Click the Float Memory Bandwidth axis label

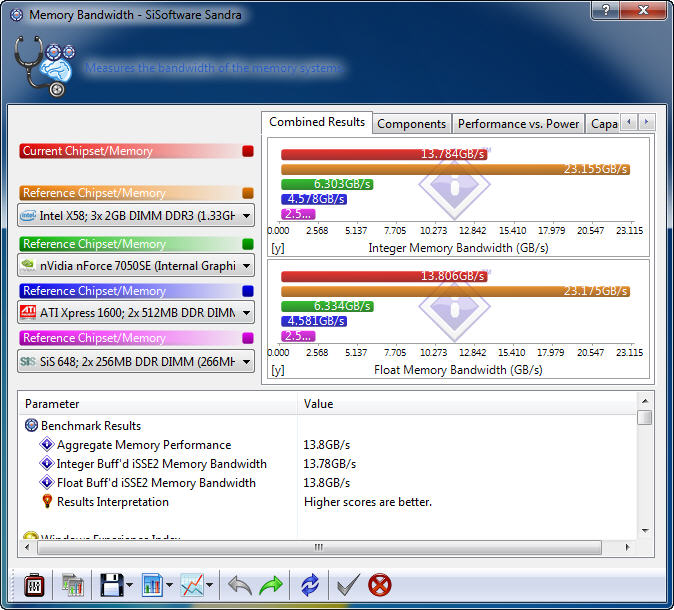tap(458, 370)
